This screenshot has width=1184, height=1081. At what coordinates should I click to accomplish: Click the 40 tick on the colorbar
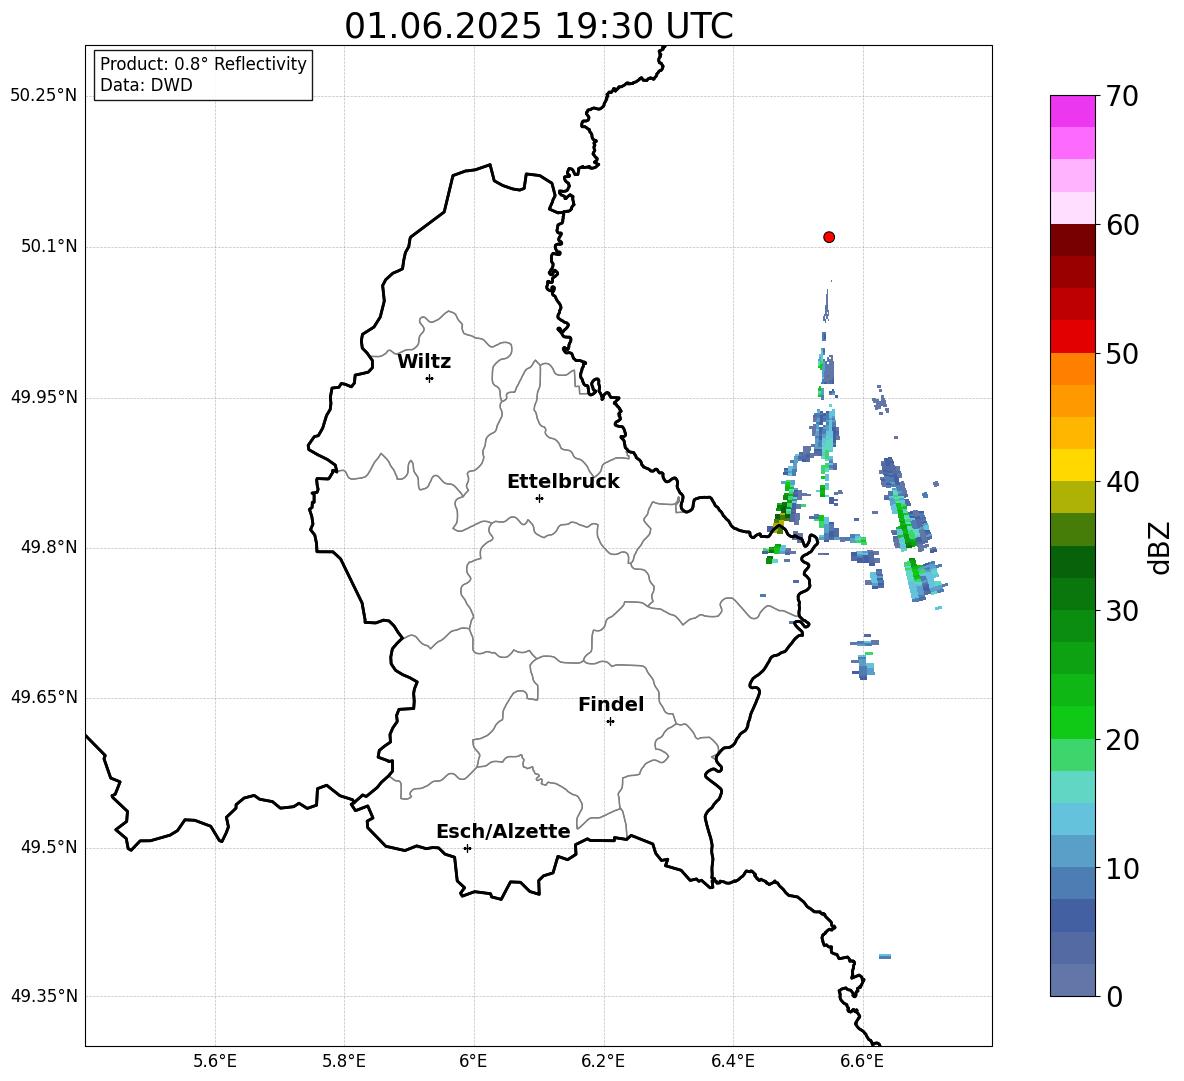(1122, 482)
